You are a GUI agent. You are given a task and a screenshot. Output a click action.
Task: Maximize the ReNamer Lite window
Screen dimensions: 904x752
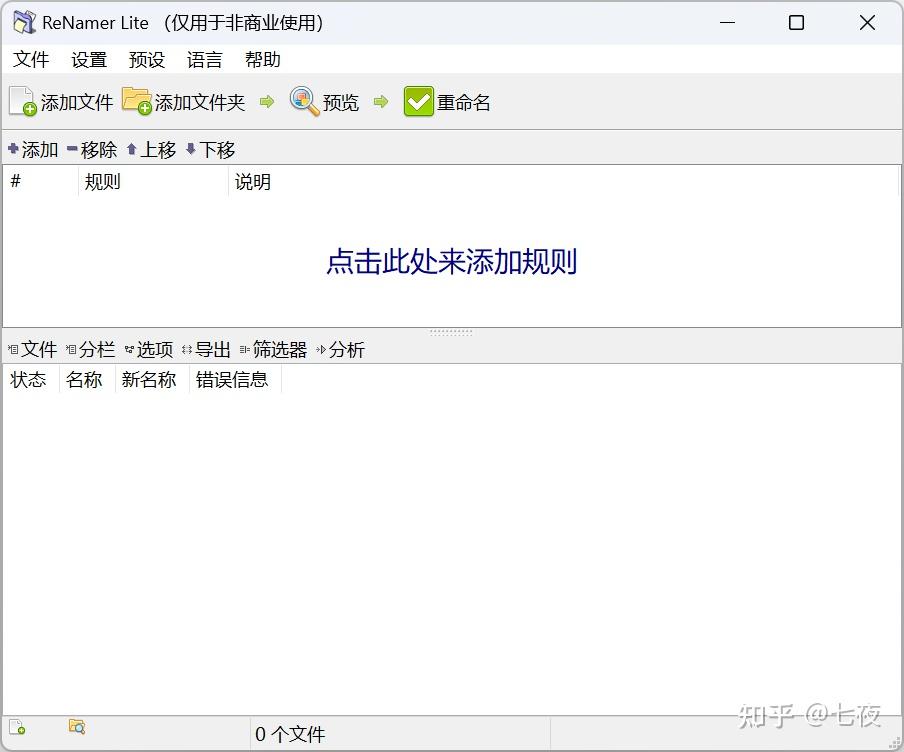[x=796, y=22]
